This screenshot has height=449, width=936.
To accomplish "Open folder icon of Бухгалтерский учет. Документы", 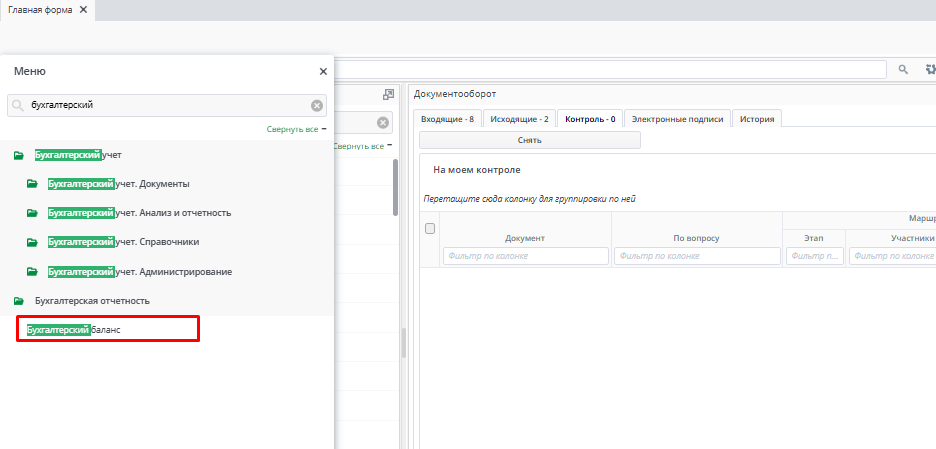I will 32,184.
